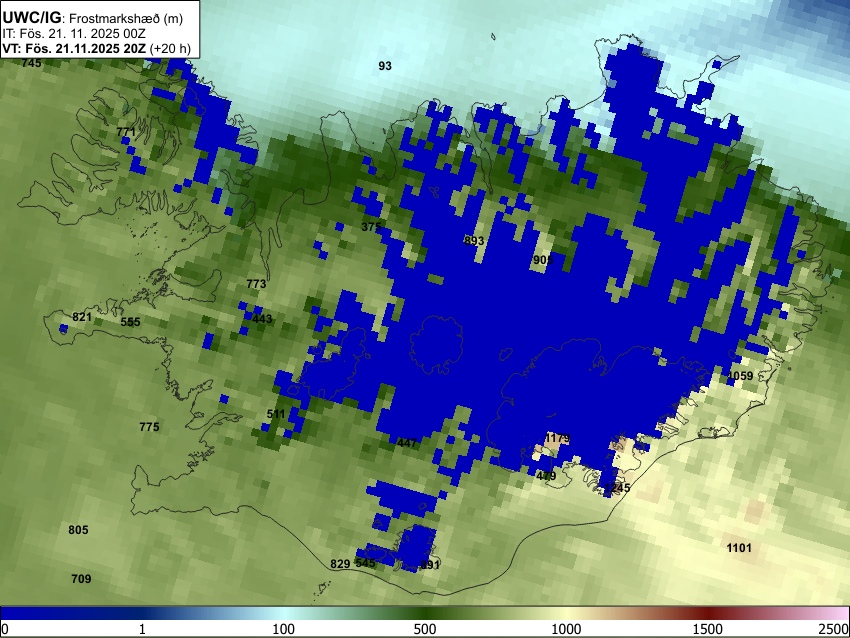Click the map value 829
This screenshot has height=638, width=850.
(x=340, y=564)
